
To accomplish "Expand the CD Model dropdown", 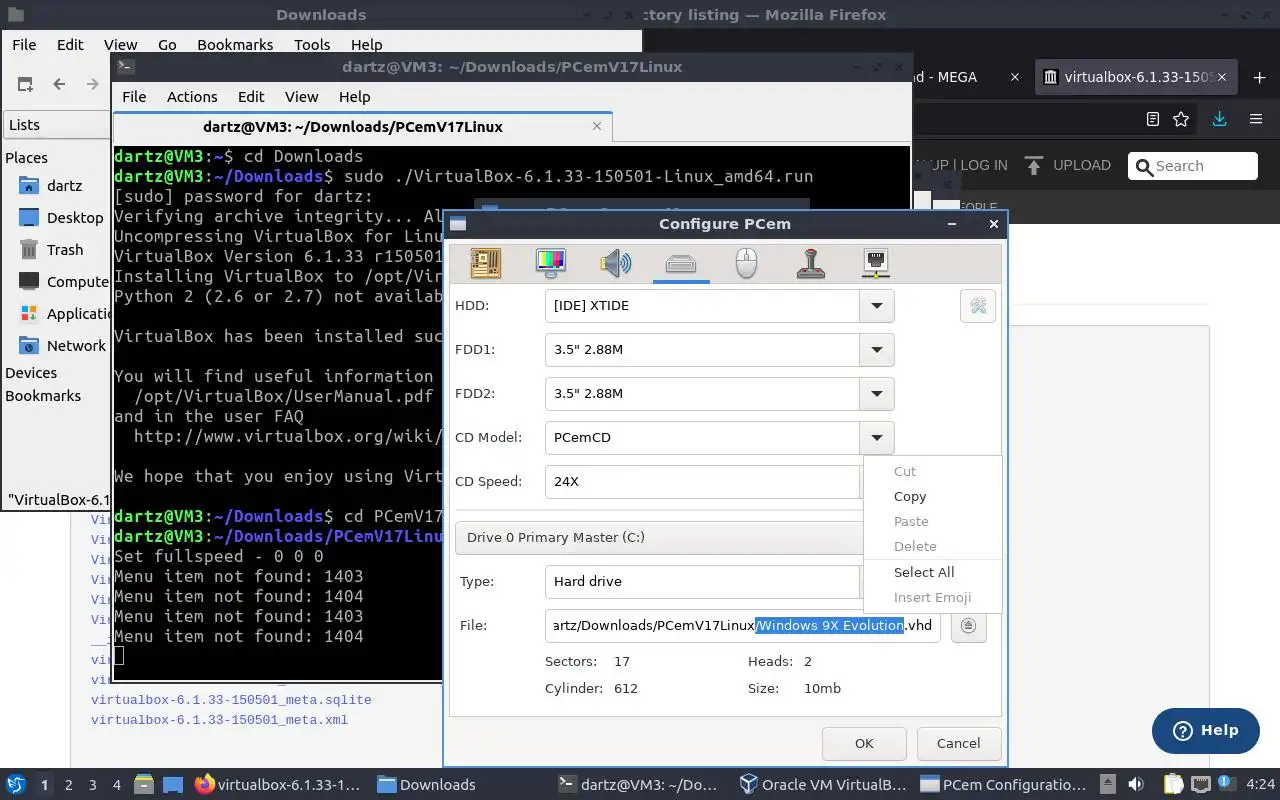I will tap(876, 438).
